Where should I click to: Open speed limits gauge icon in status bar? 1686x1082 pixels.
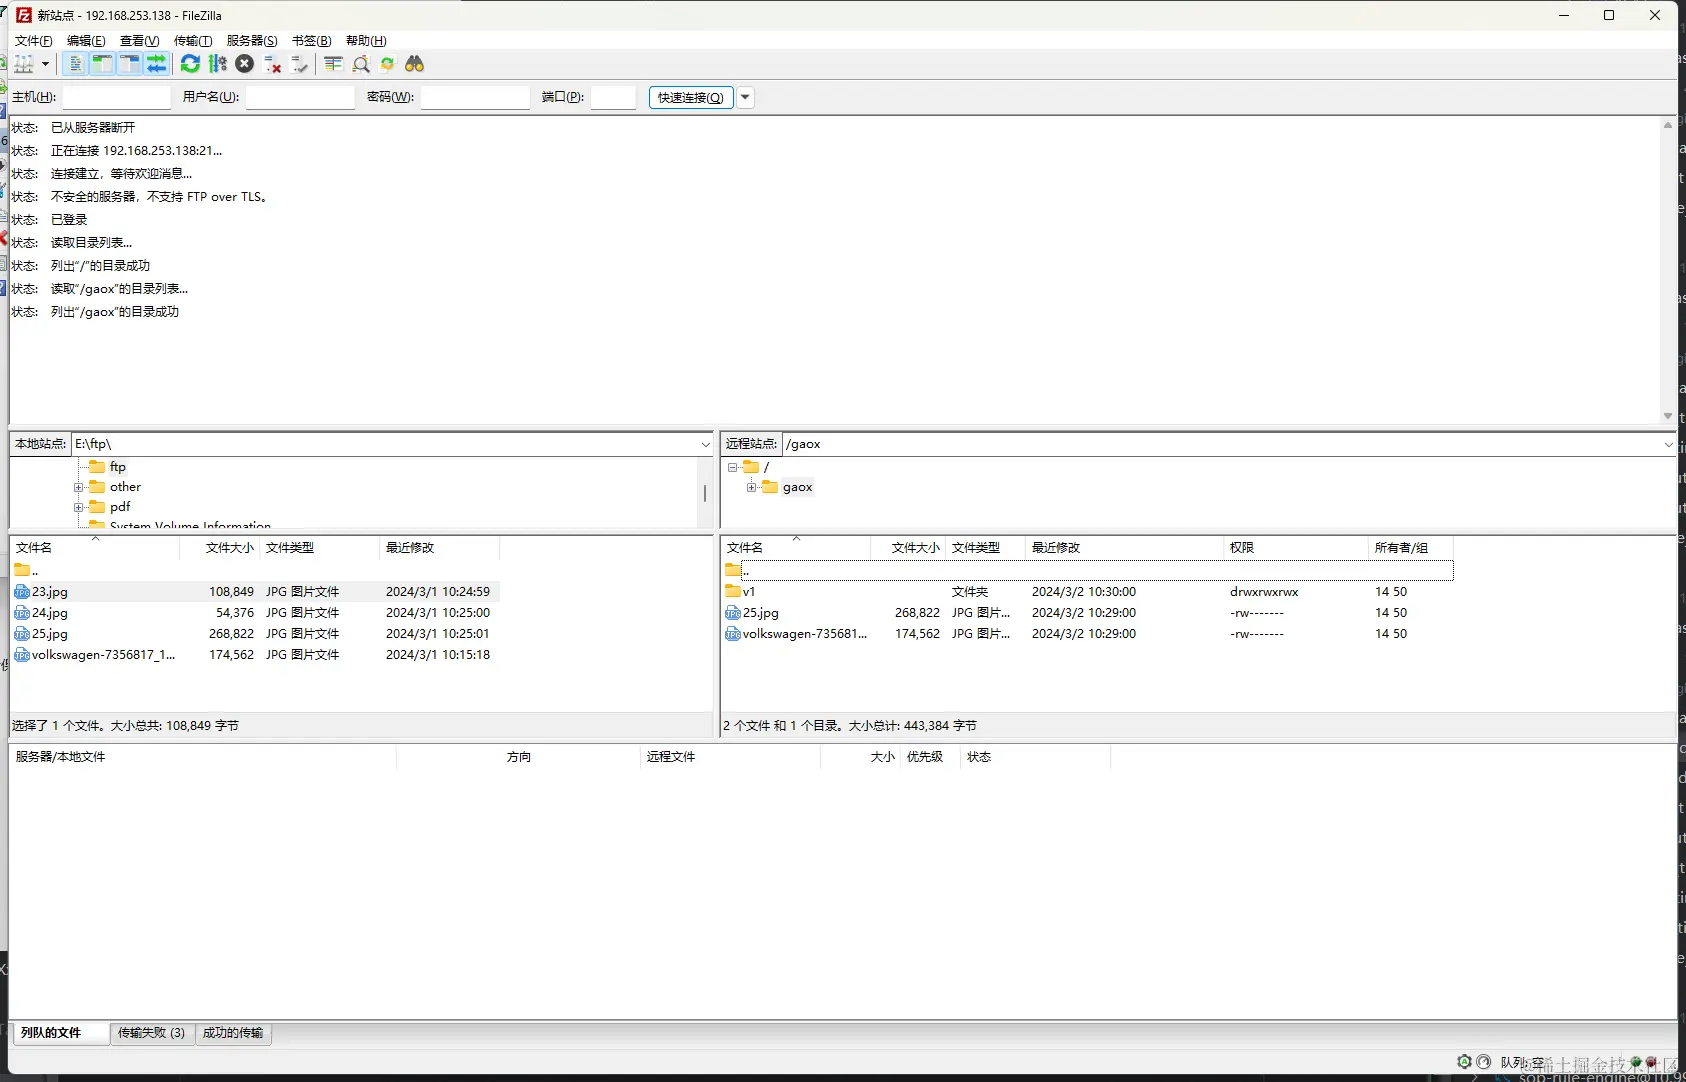tap(1484, 1061)
